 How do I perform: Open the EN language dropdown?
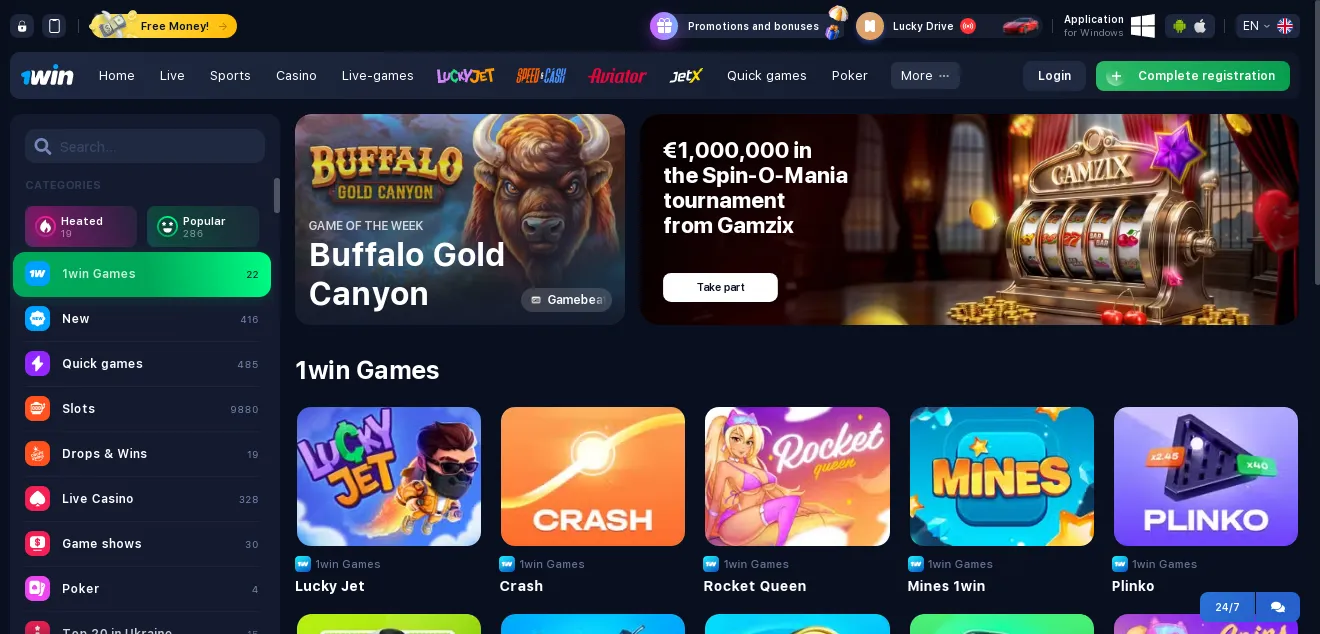click(x=1267, y=26)
